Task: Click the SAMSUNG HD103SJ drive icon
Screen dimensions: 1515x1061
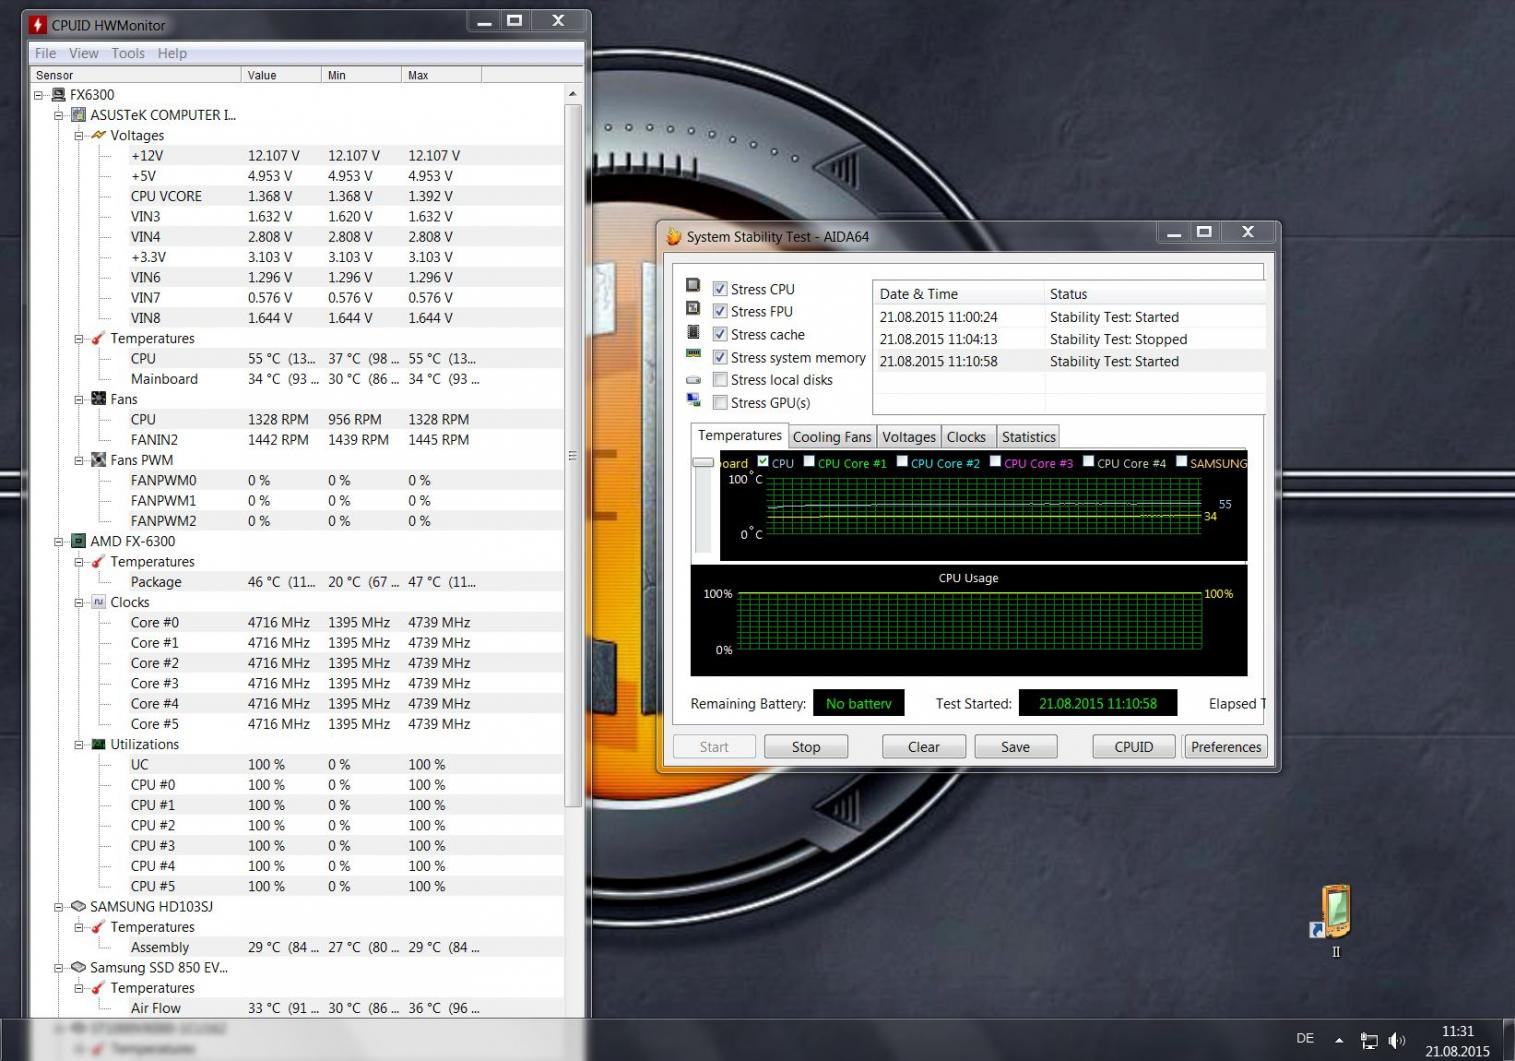Action: 79,907
